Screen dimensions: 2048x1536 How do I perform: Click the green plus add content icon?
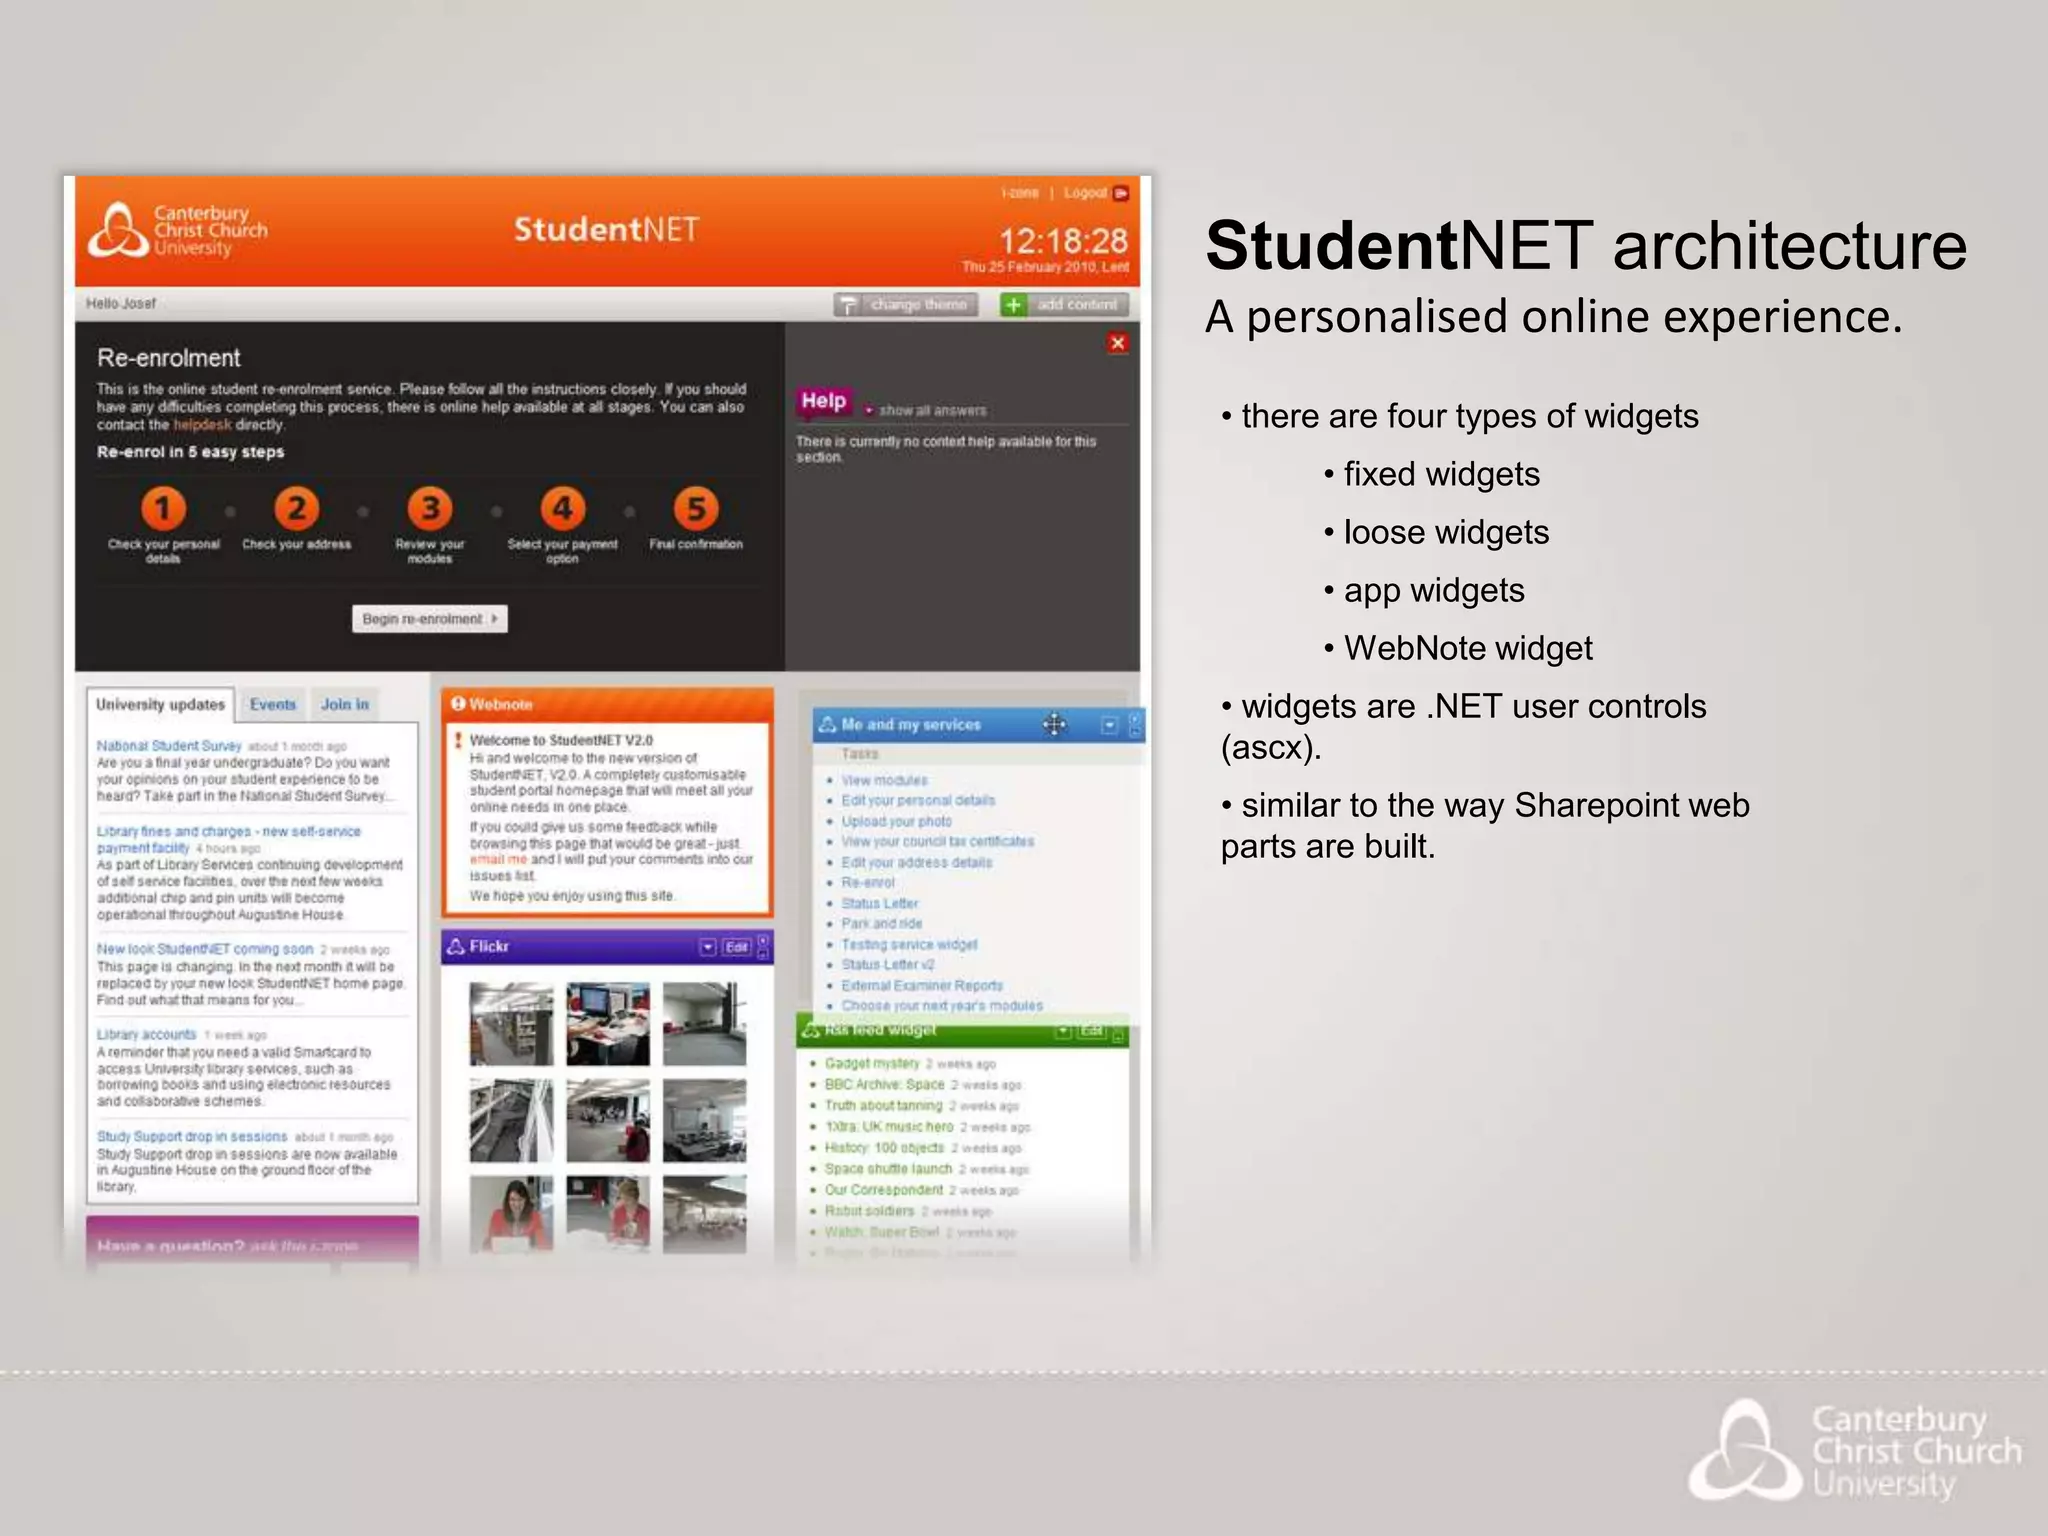click(1013, 305)
